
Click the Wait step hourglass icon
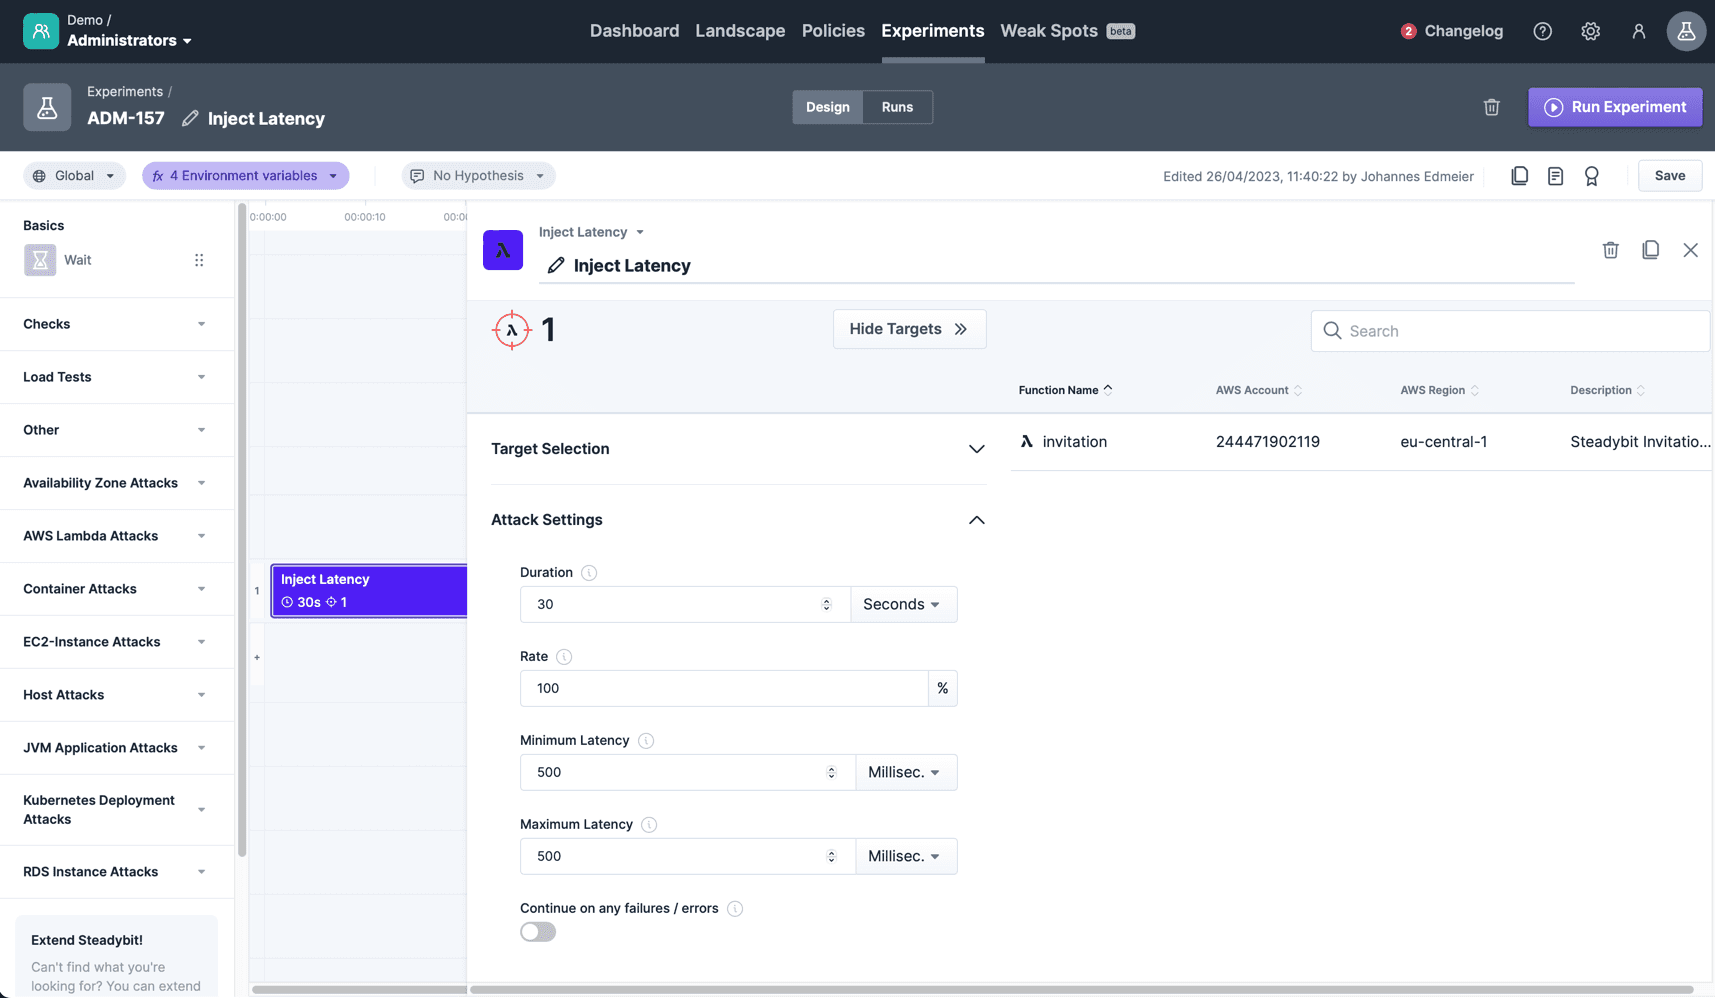click(39, 259)
